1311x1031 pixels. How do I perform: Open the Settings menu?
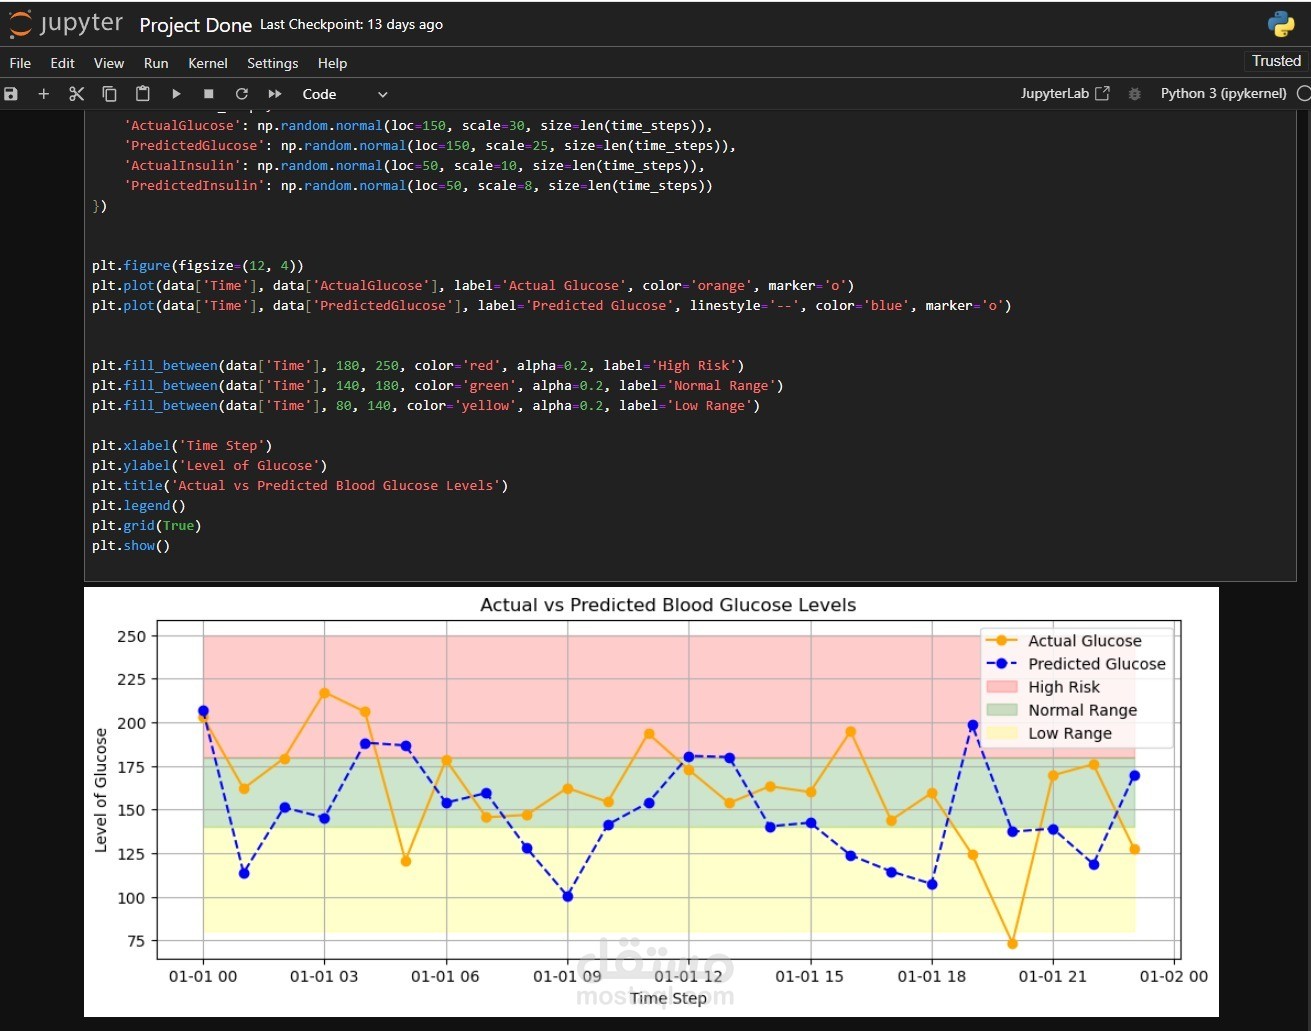click(x=272, y=63)
